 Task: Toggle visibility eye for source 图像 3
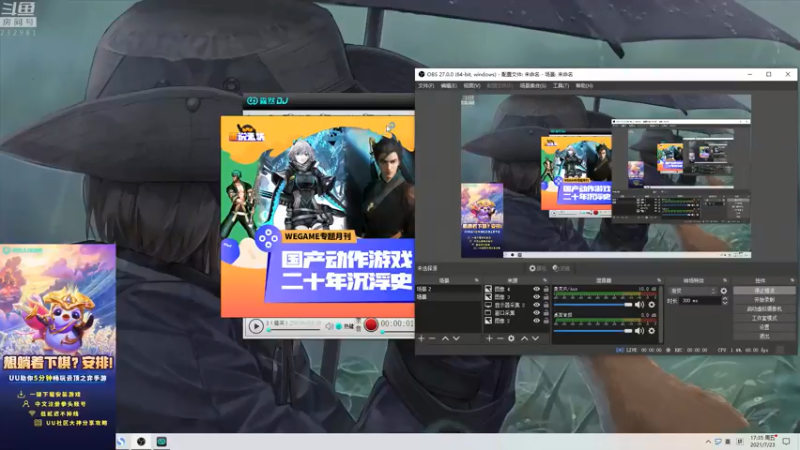(x=536, y=297)
